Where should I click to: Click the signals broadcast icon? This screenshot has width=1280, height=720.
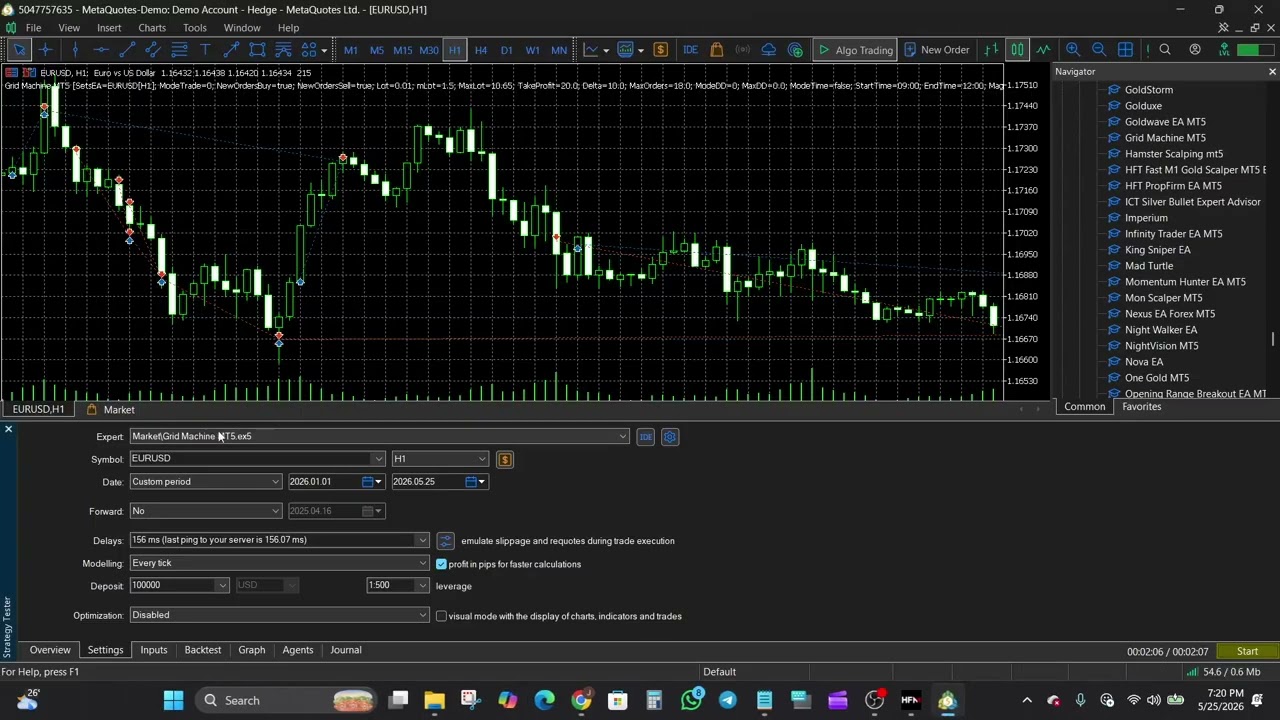coord(743,50)
